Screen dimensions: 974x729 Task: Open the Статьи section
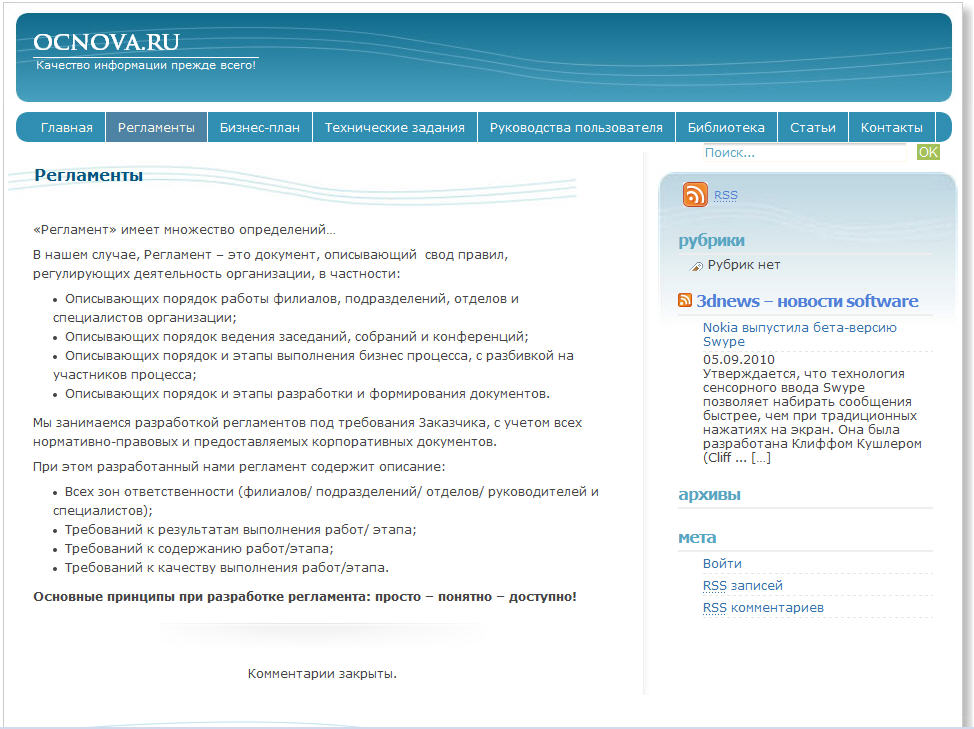pyautogui.click(x=812, y=127)
